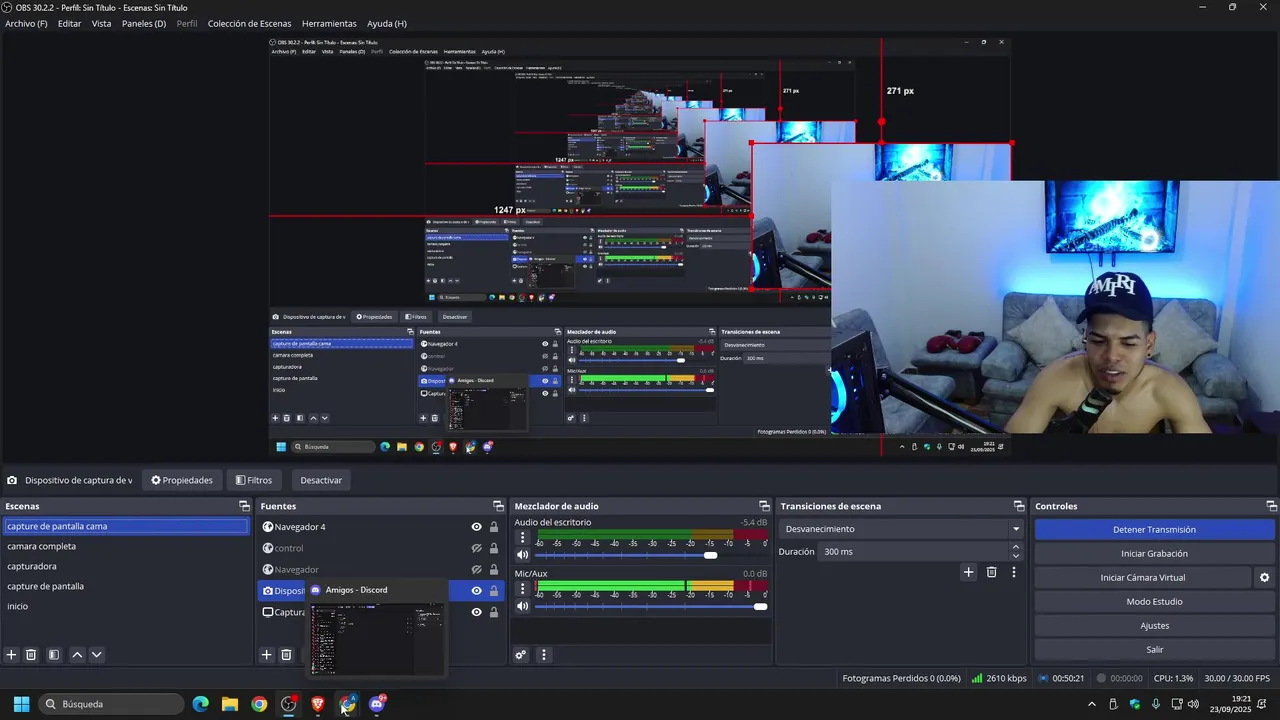
Task: Undock the Transiciones de escena panel
Action: coord(1019,506)
